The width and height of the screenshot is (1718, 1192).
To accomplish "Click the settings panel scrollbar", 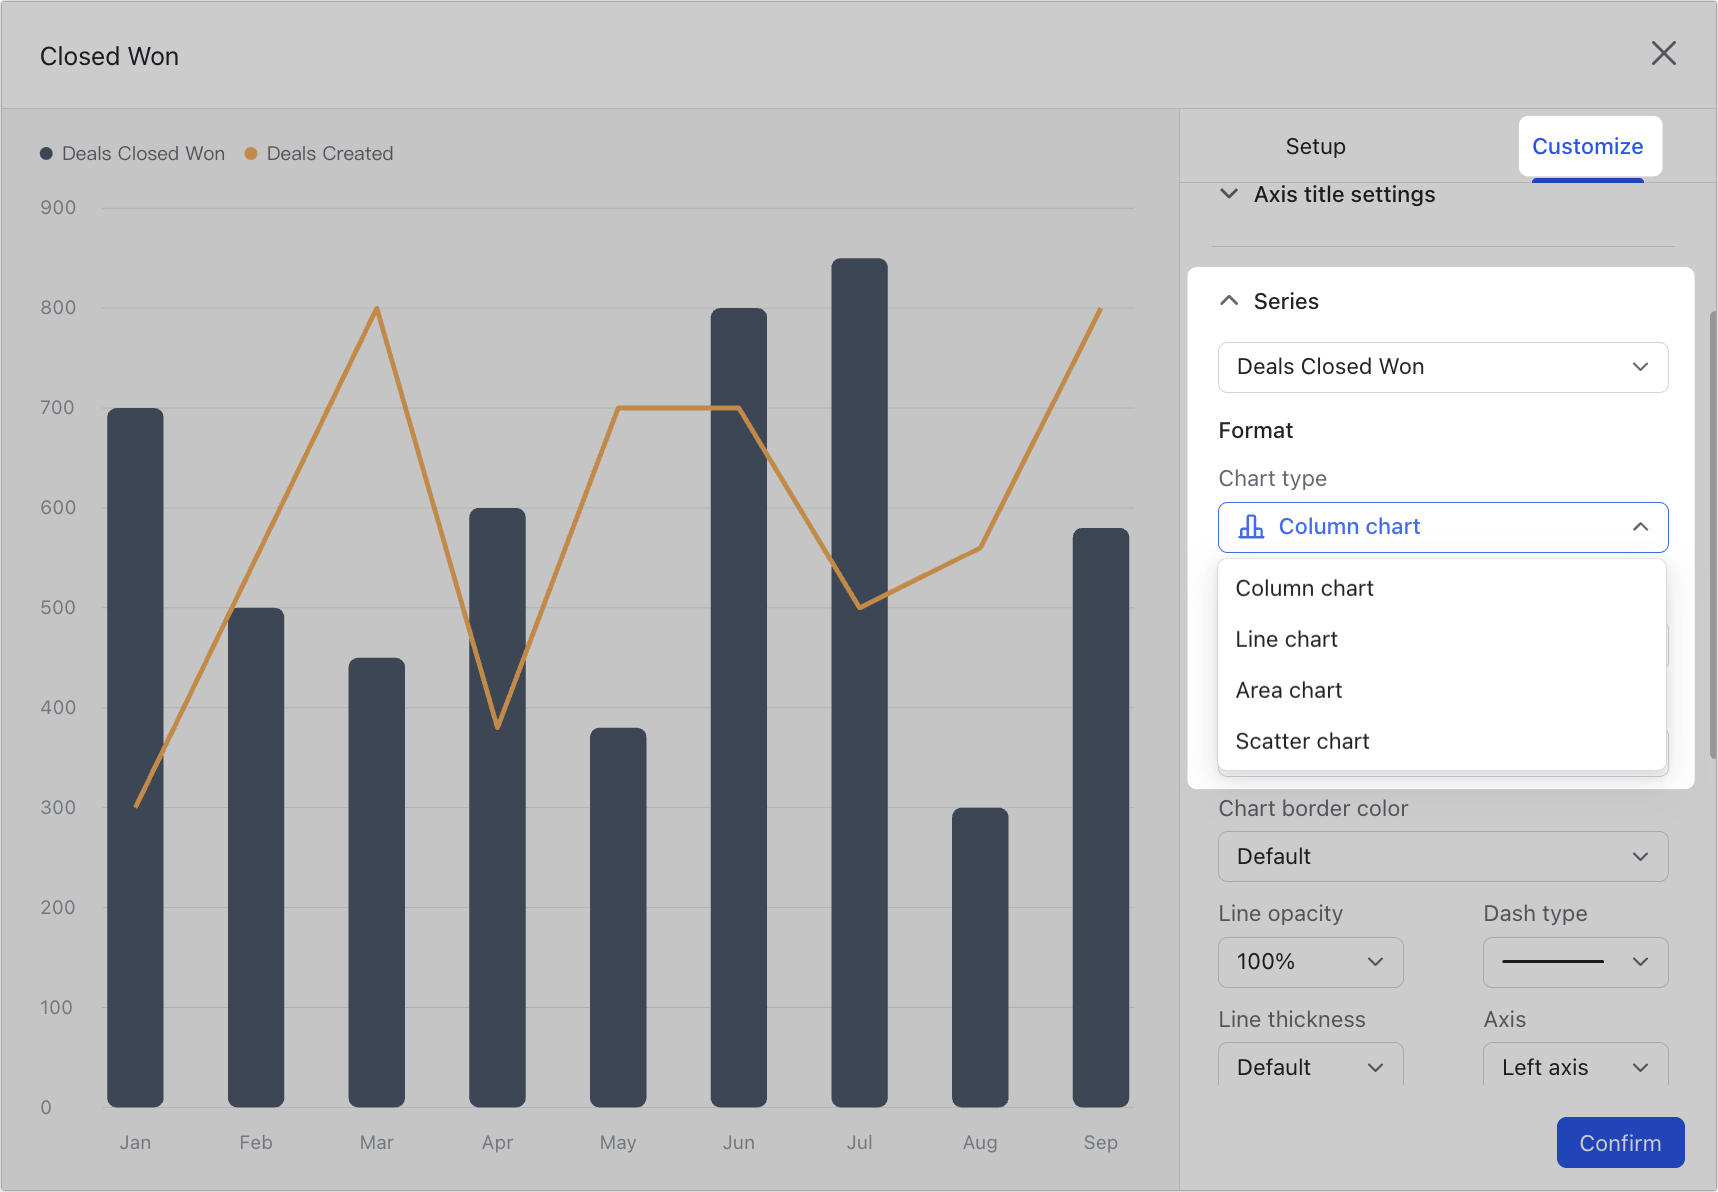I will coord(1712,535).
